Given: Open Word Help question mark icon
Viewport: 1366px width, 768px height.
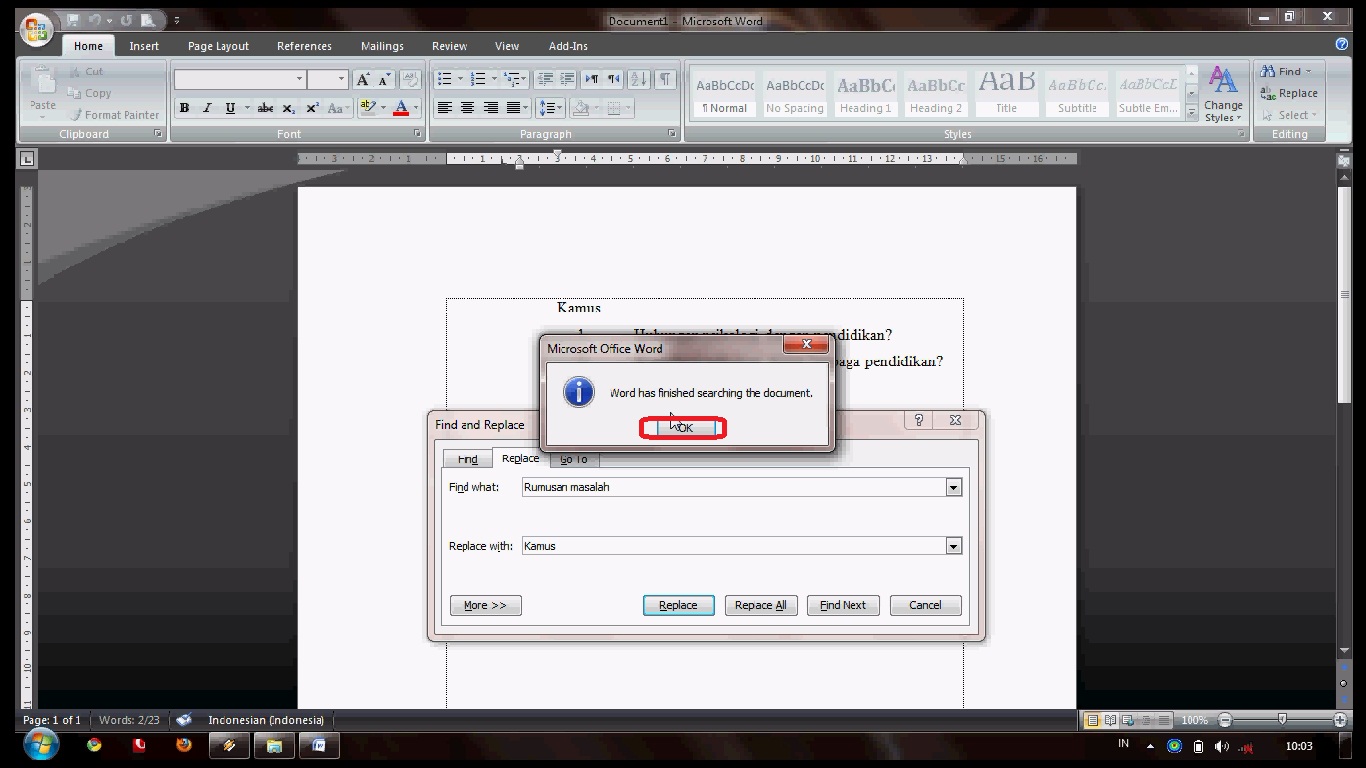Looking at the screenshot, I should tap(1342, 45).
